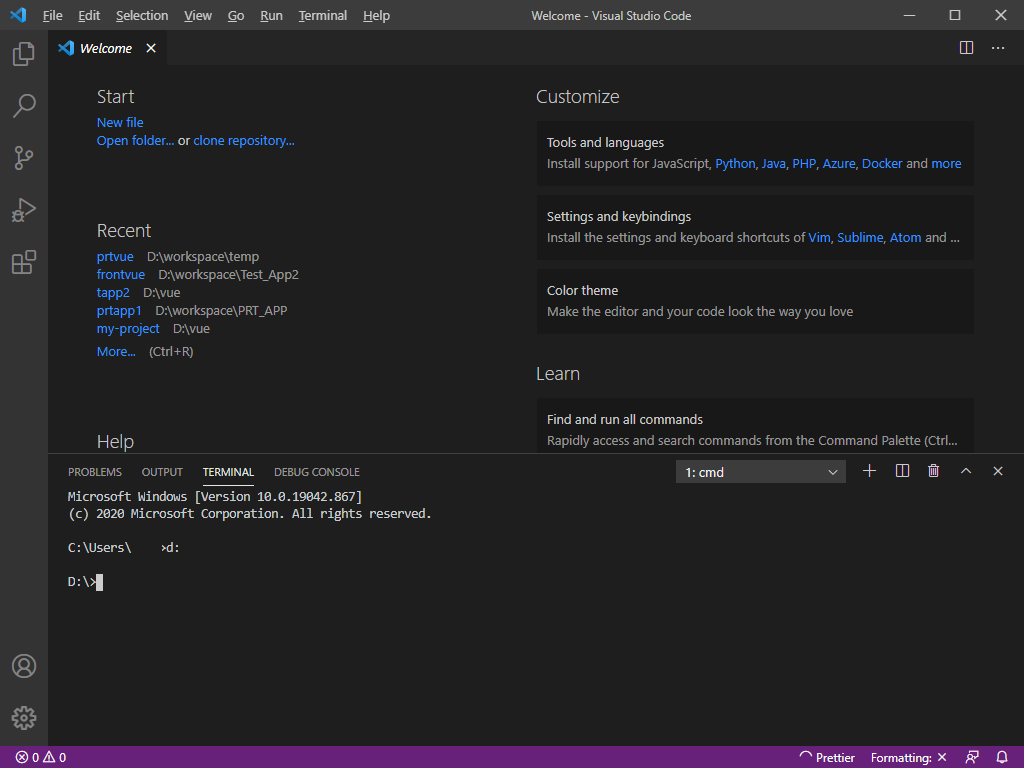The image size is (1024, 768).
Task: Switch to the DEBUG CONSOLE tab
Action: [x=317, y=472]
